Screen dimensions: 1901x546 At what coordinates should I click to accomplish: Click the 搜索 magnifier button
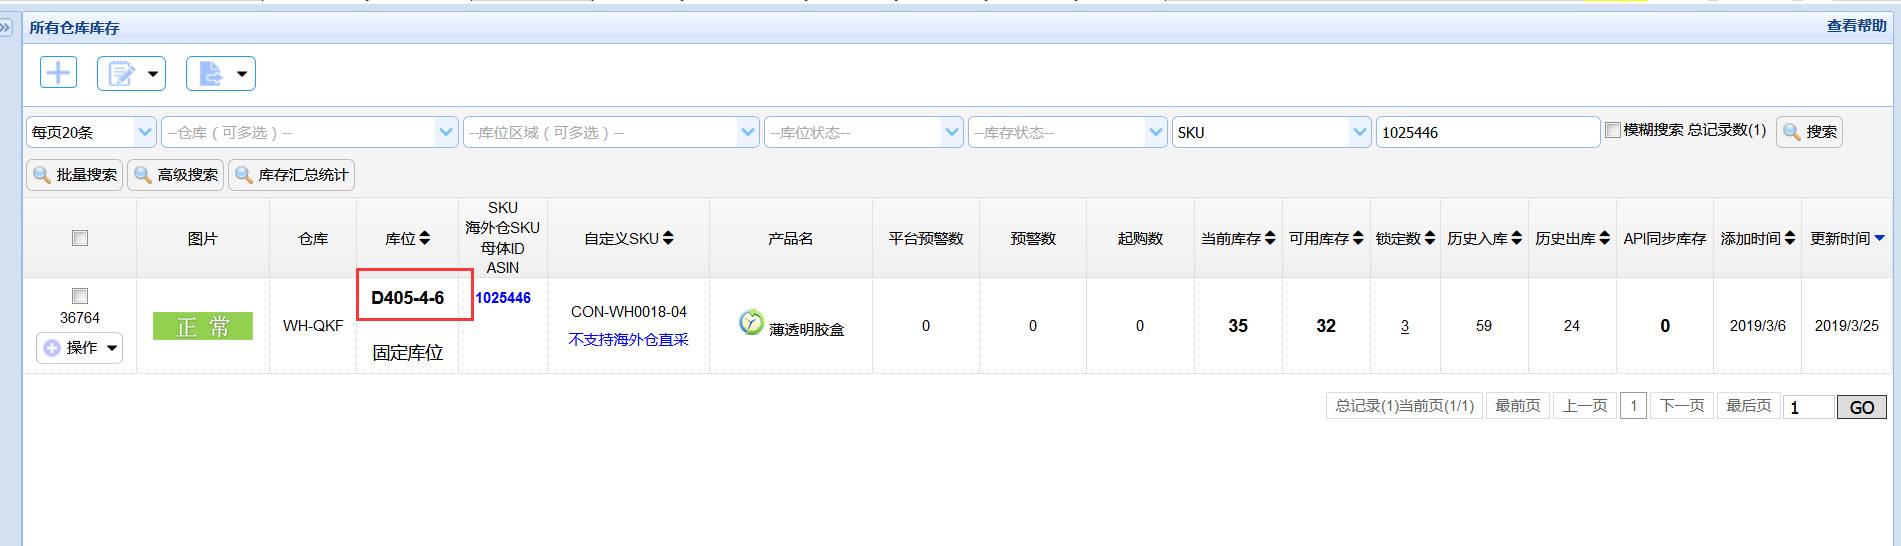click(1809, 132)
